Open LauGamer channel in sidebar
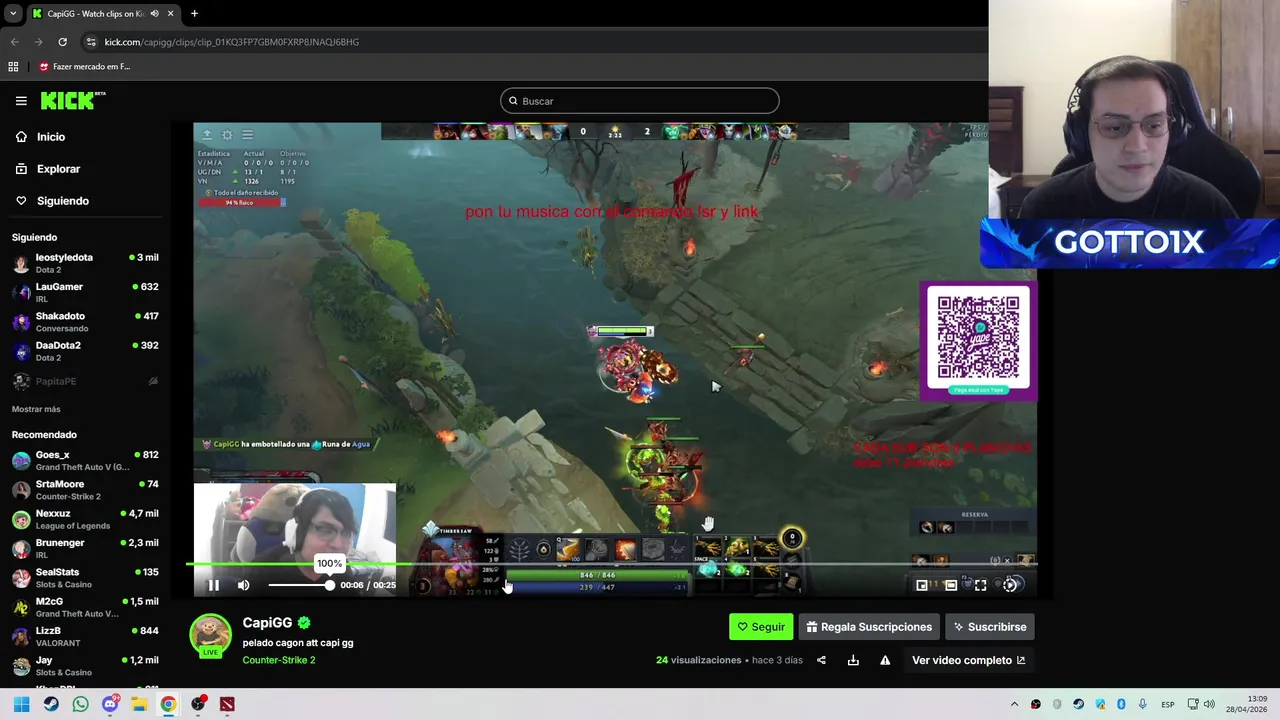 85,292
